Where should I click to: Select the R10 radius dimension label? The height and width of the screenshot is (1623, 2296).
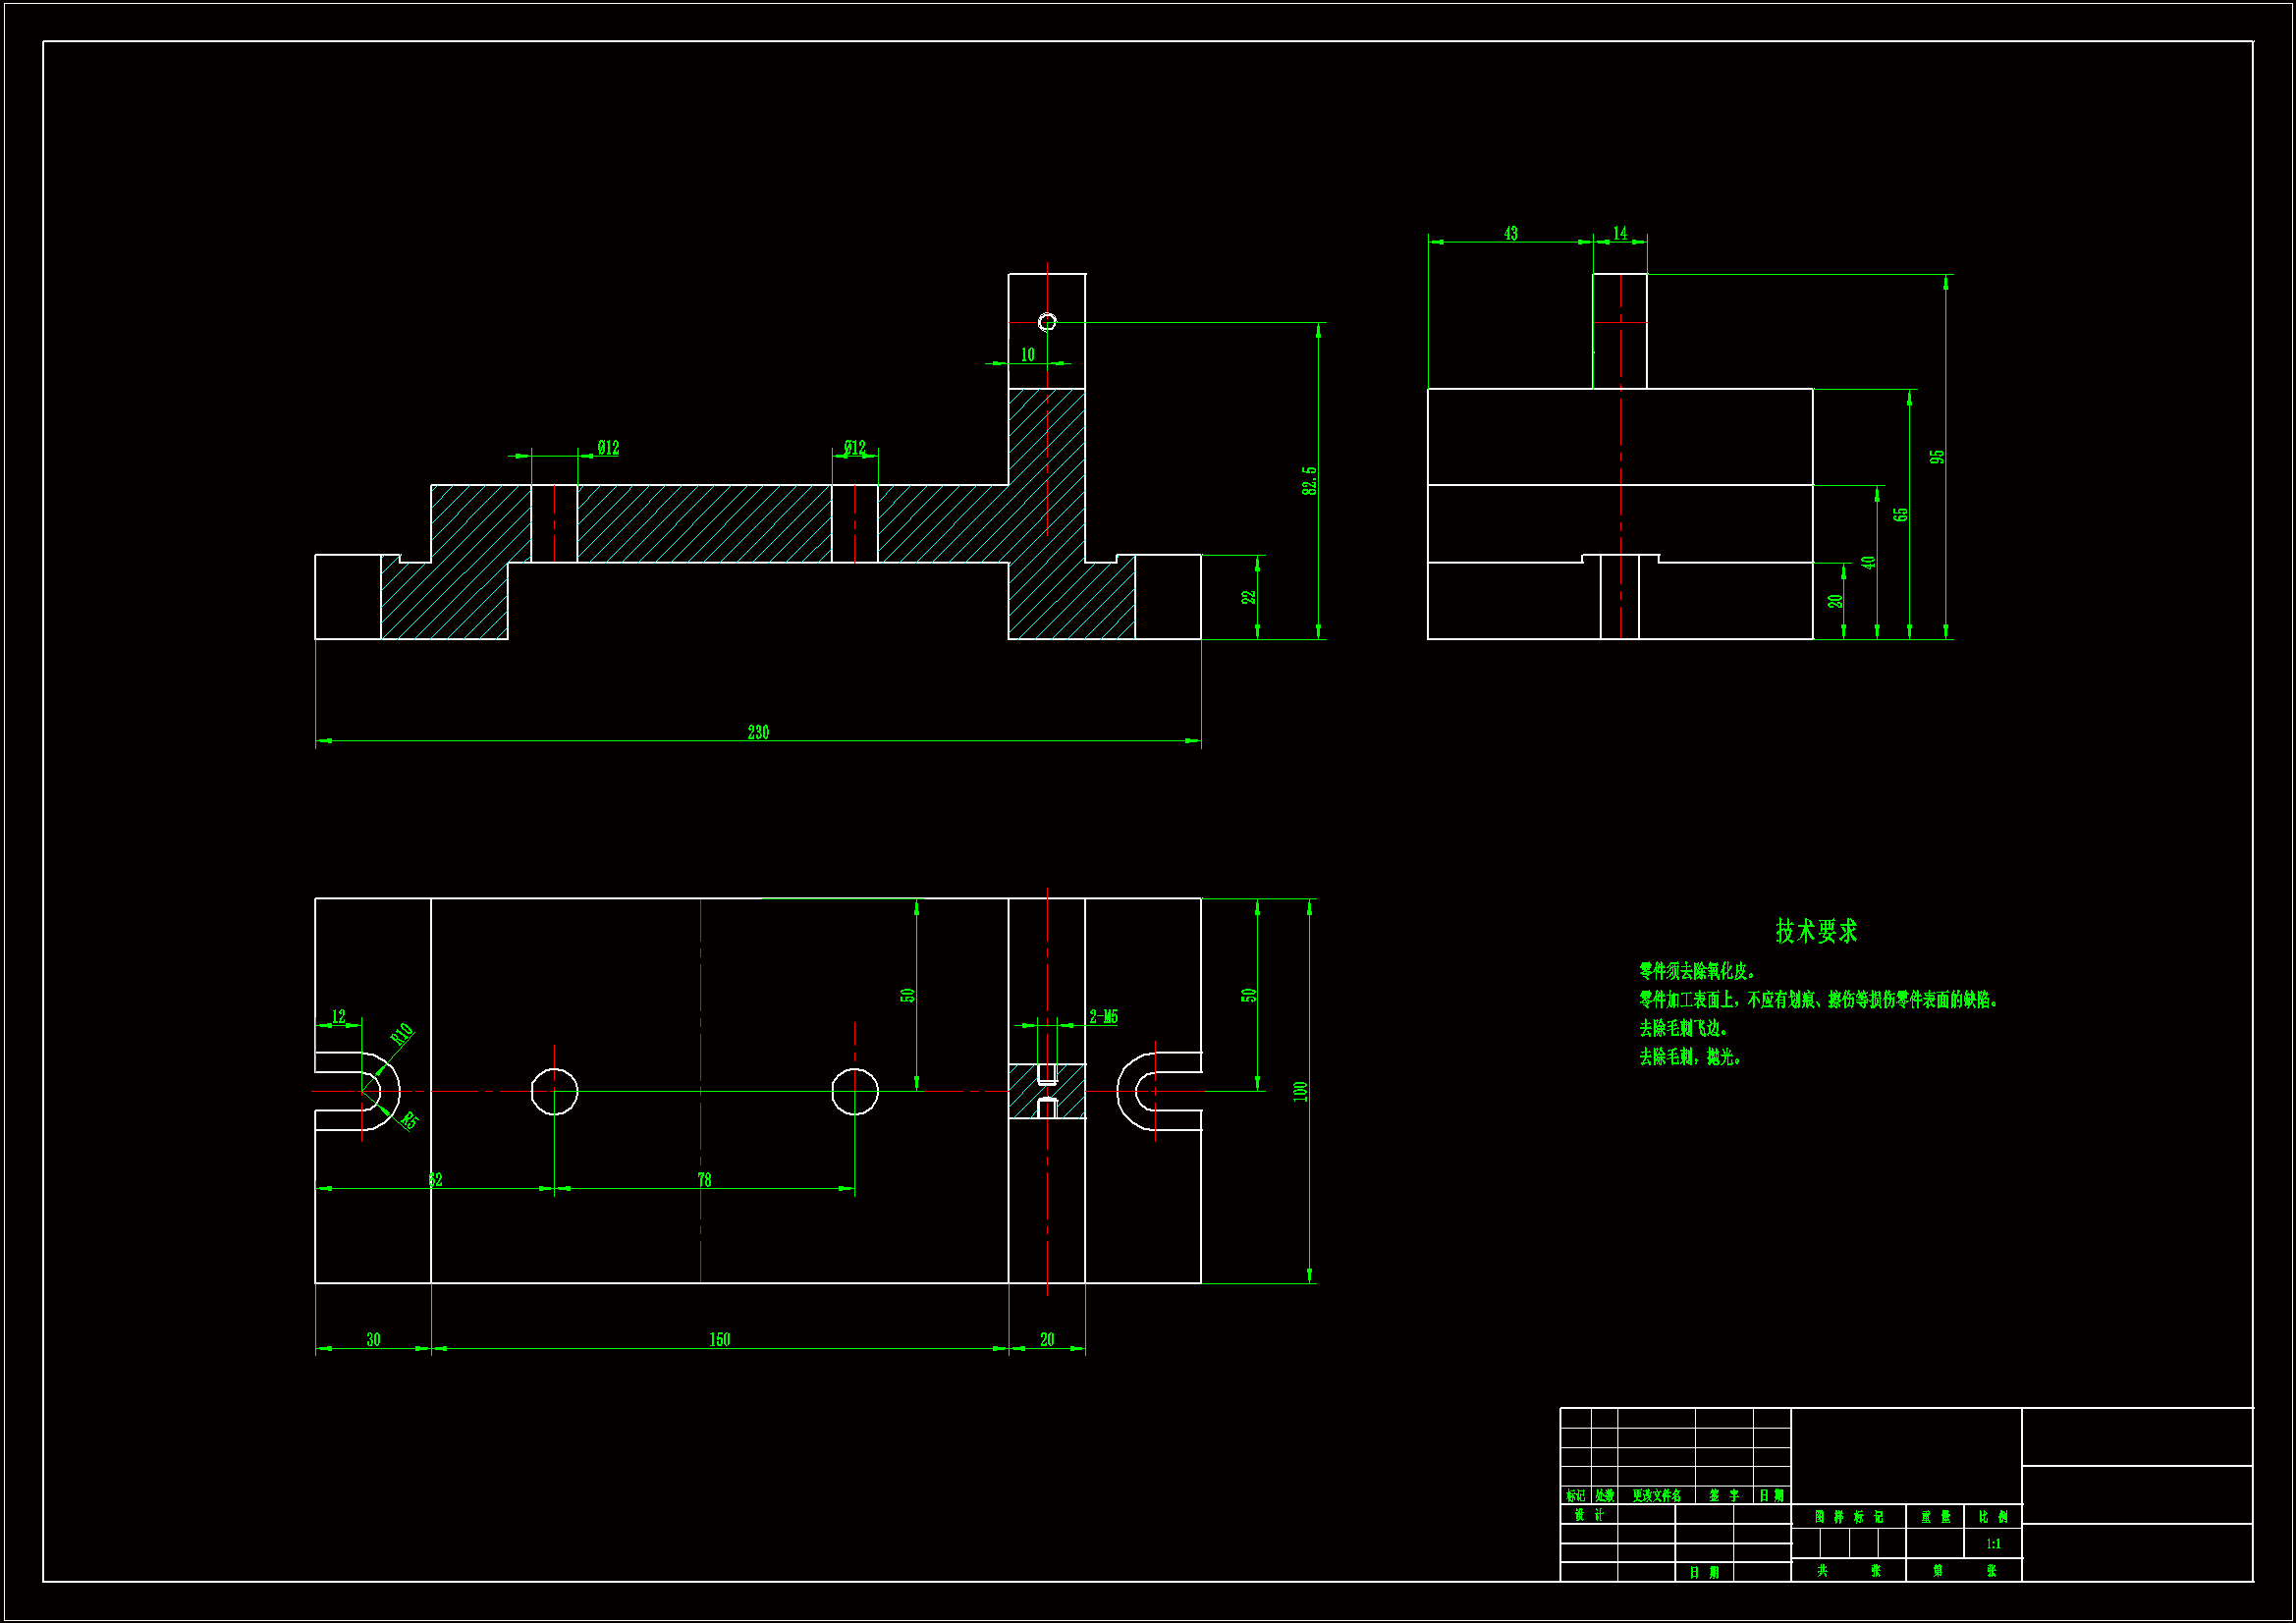point(401,1034)
